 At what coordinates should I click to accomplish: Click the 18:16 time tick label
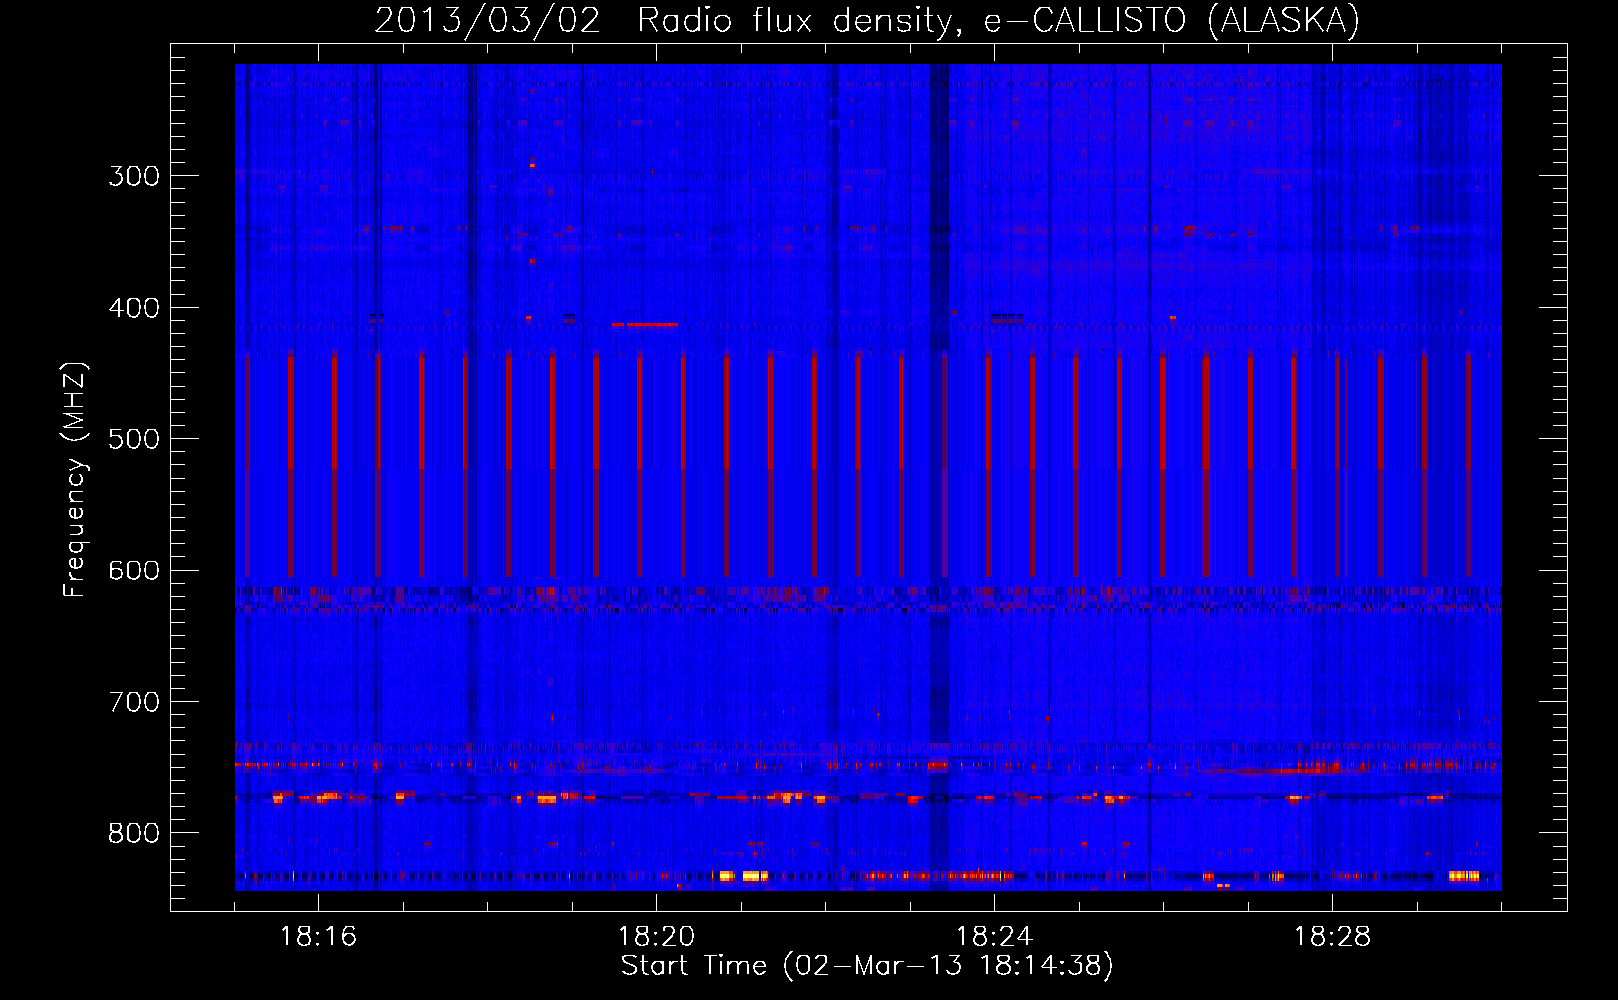point(318,937)
